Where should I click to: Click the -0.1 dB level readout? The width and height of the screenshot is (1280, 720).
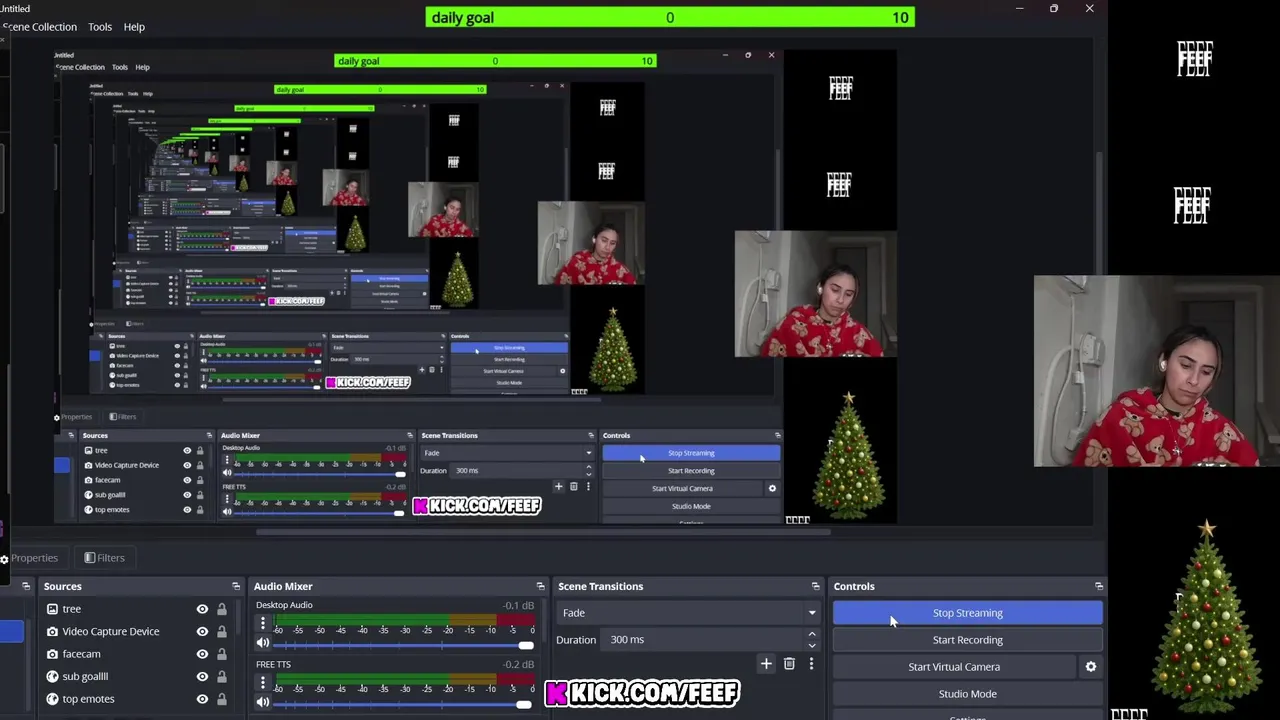point(519,606)
